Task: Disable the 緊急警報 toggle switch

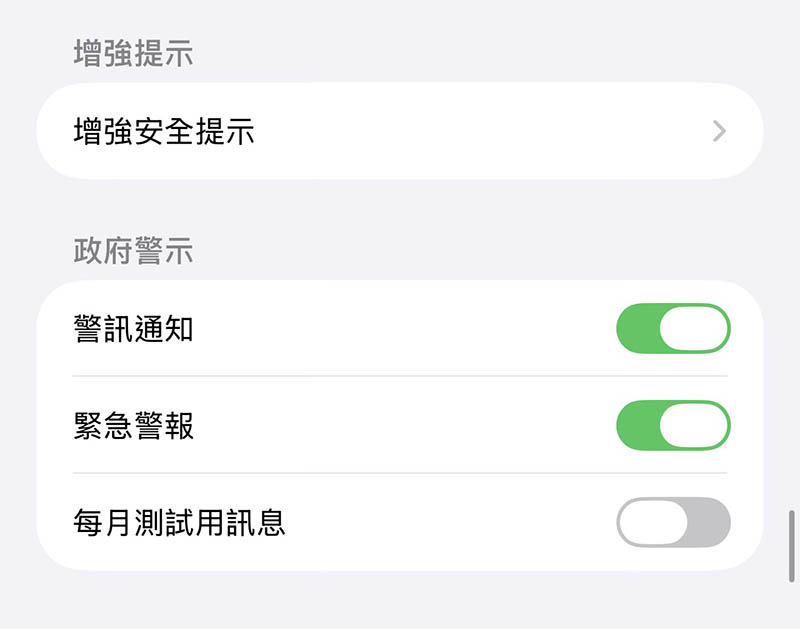Action: pos(673,426)
